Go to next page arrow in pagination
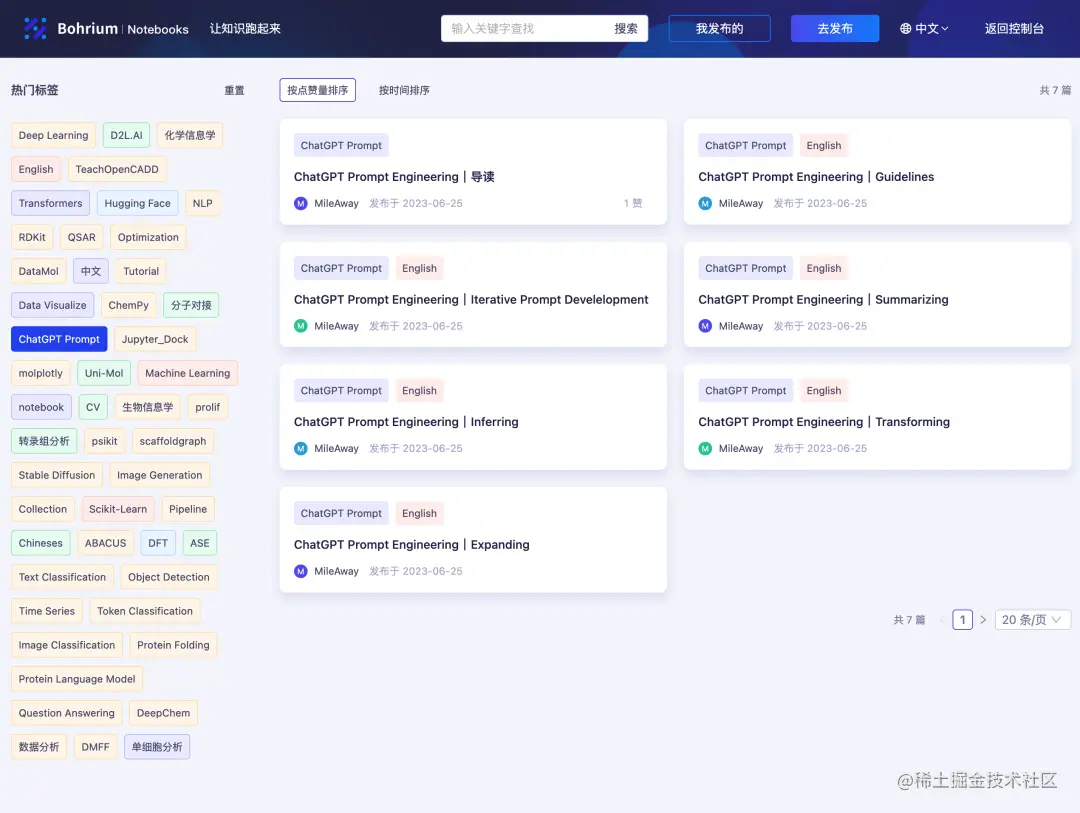 tap(983, 619)
